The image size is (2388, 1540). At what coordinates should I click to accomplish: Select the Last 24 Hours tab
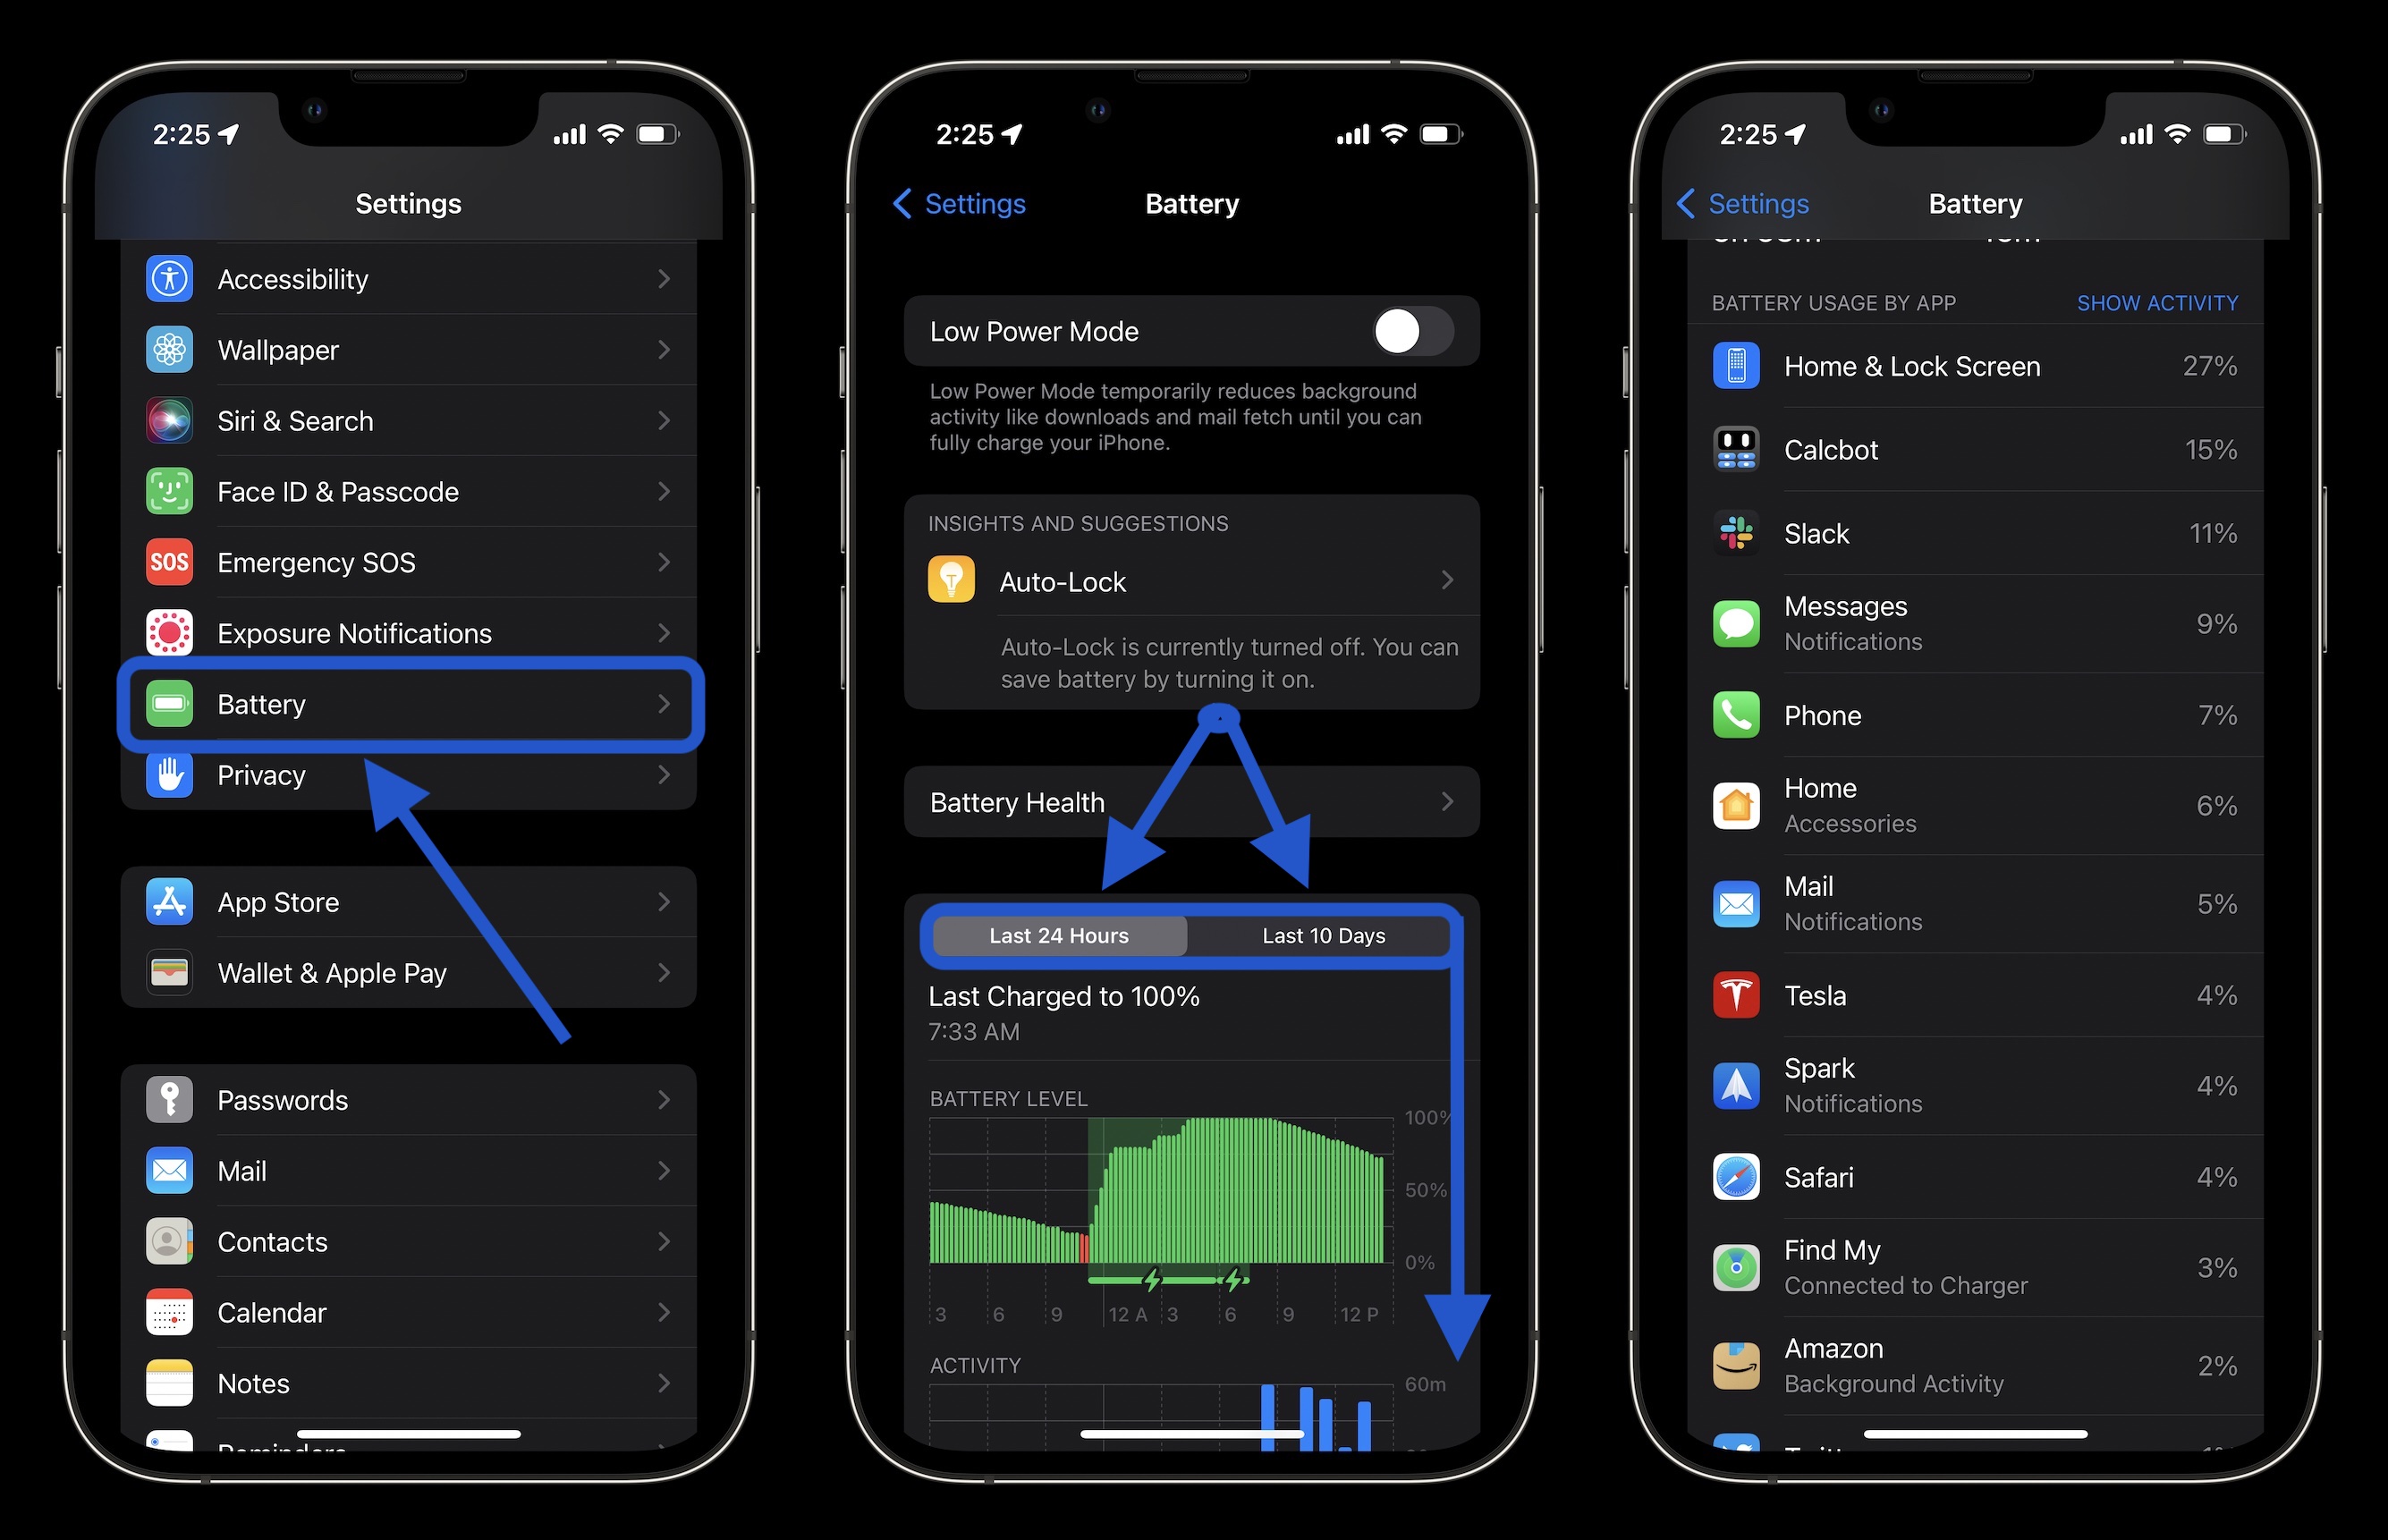(1056, 936)
